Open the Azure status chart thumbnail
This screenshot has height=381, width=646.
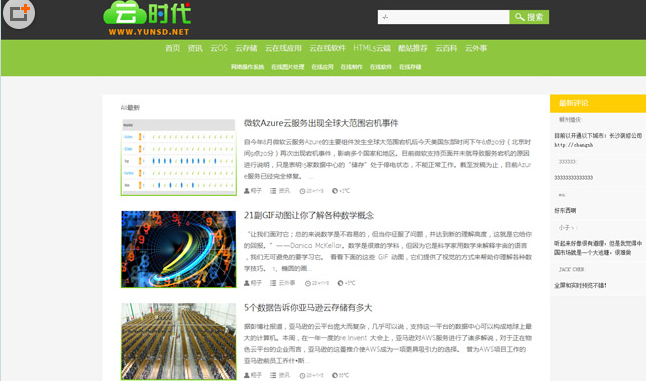[x=179, y=157]
